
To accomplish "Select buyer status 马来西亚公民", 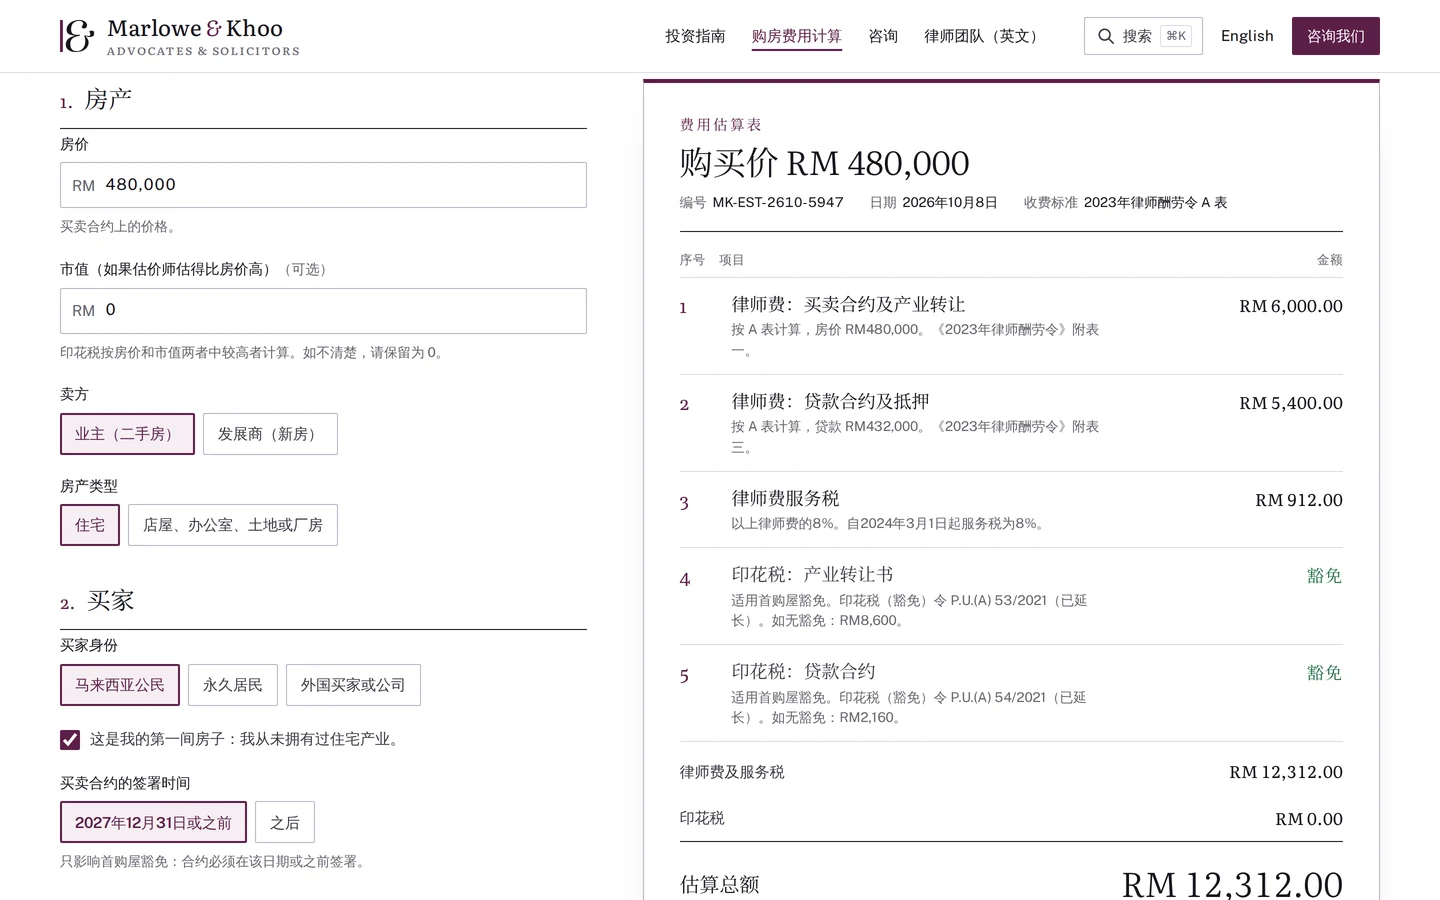I will pyautogui.click(x=120, y=685).
